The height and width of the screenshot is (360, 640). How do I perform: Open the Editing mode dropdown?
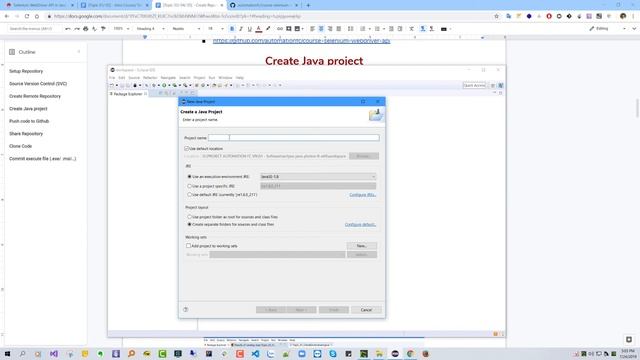(x=607, y=29)
